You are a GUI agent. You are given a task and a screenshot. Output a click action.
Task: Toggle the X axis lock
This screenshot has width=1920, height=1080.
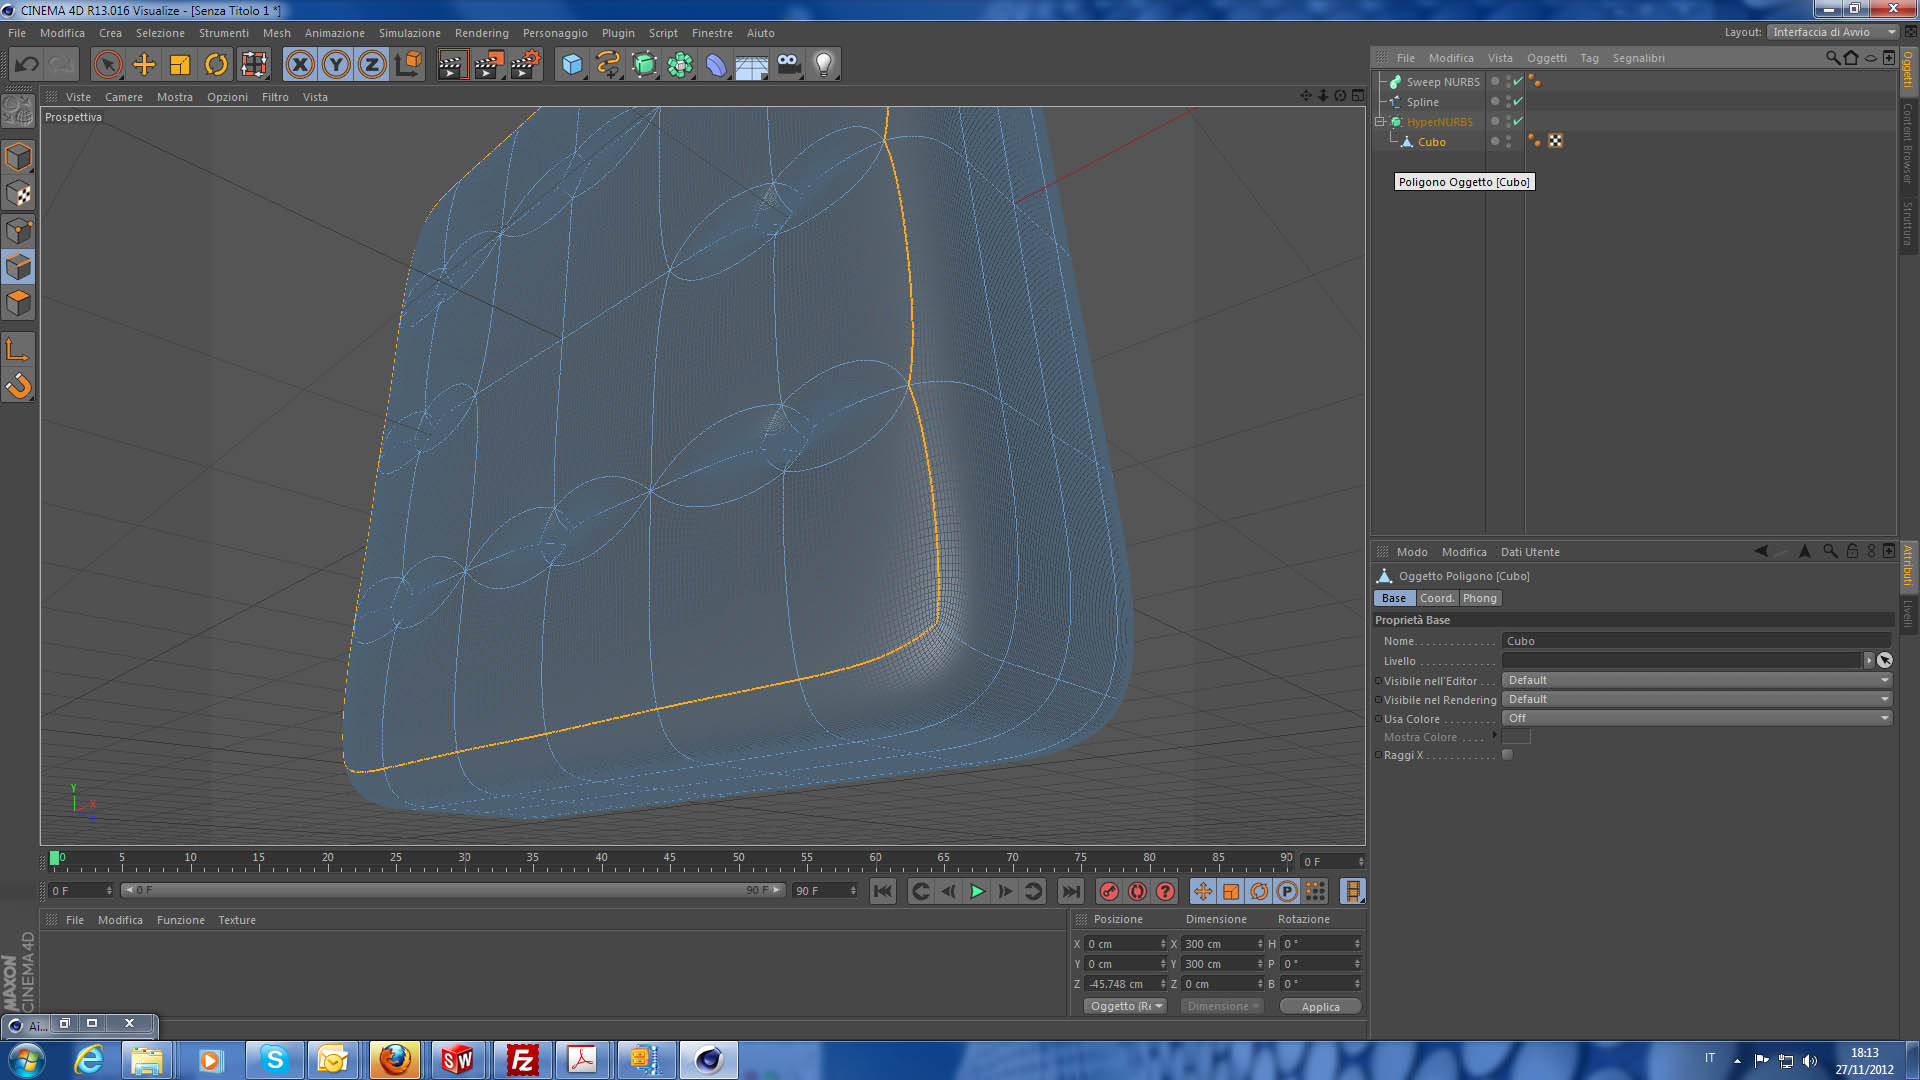299,65
